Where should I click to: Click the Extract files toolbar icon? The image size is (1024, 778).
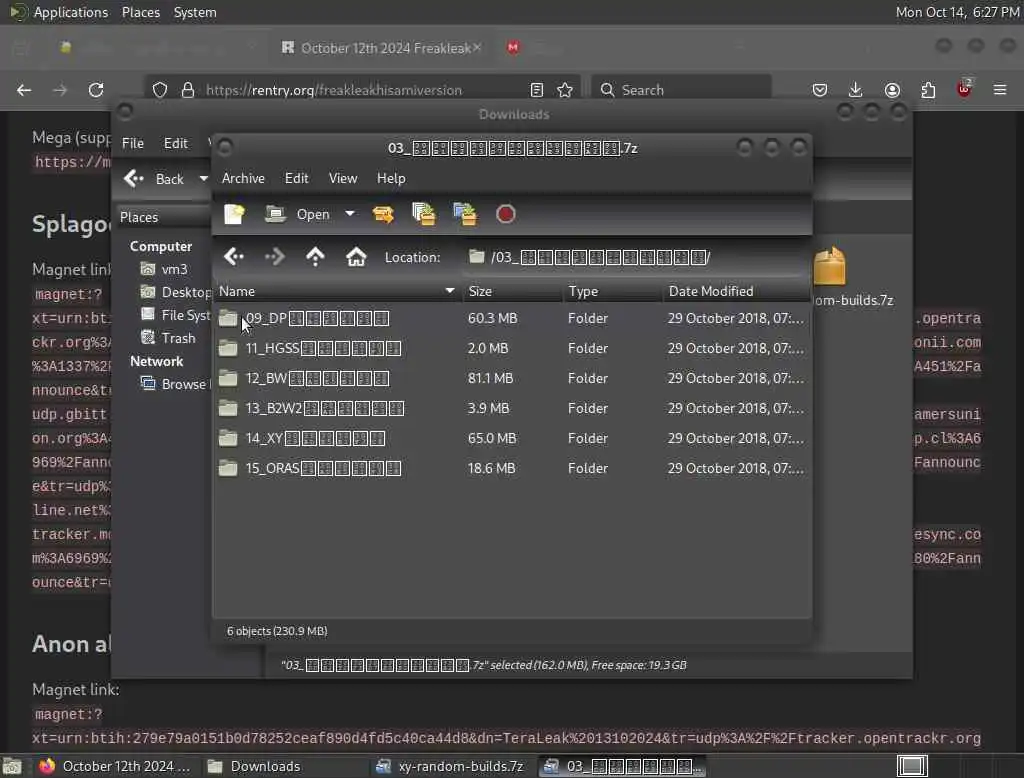coord(383,214)
